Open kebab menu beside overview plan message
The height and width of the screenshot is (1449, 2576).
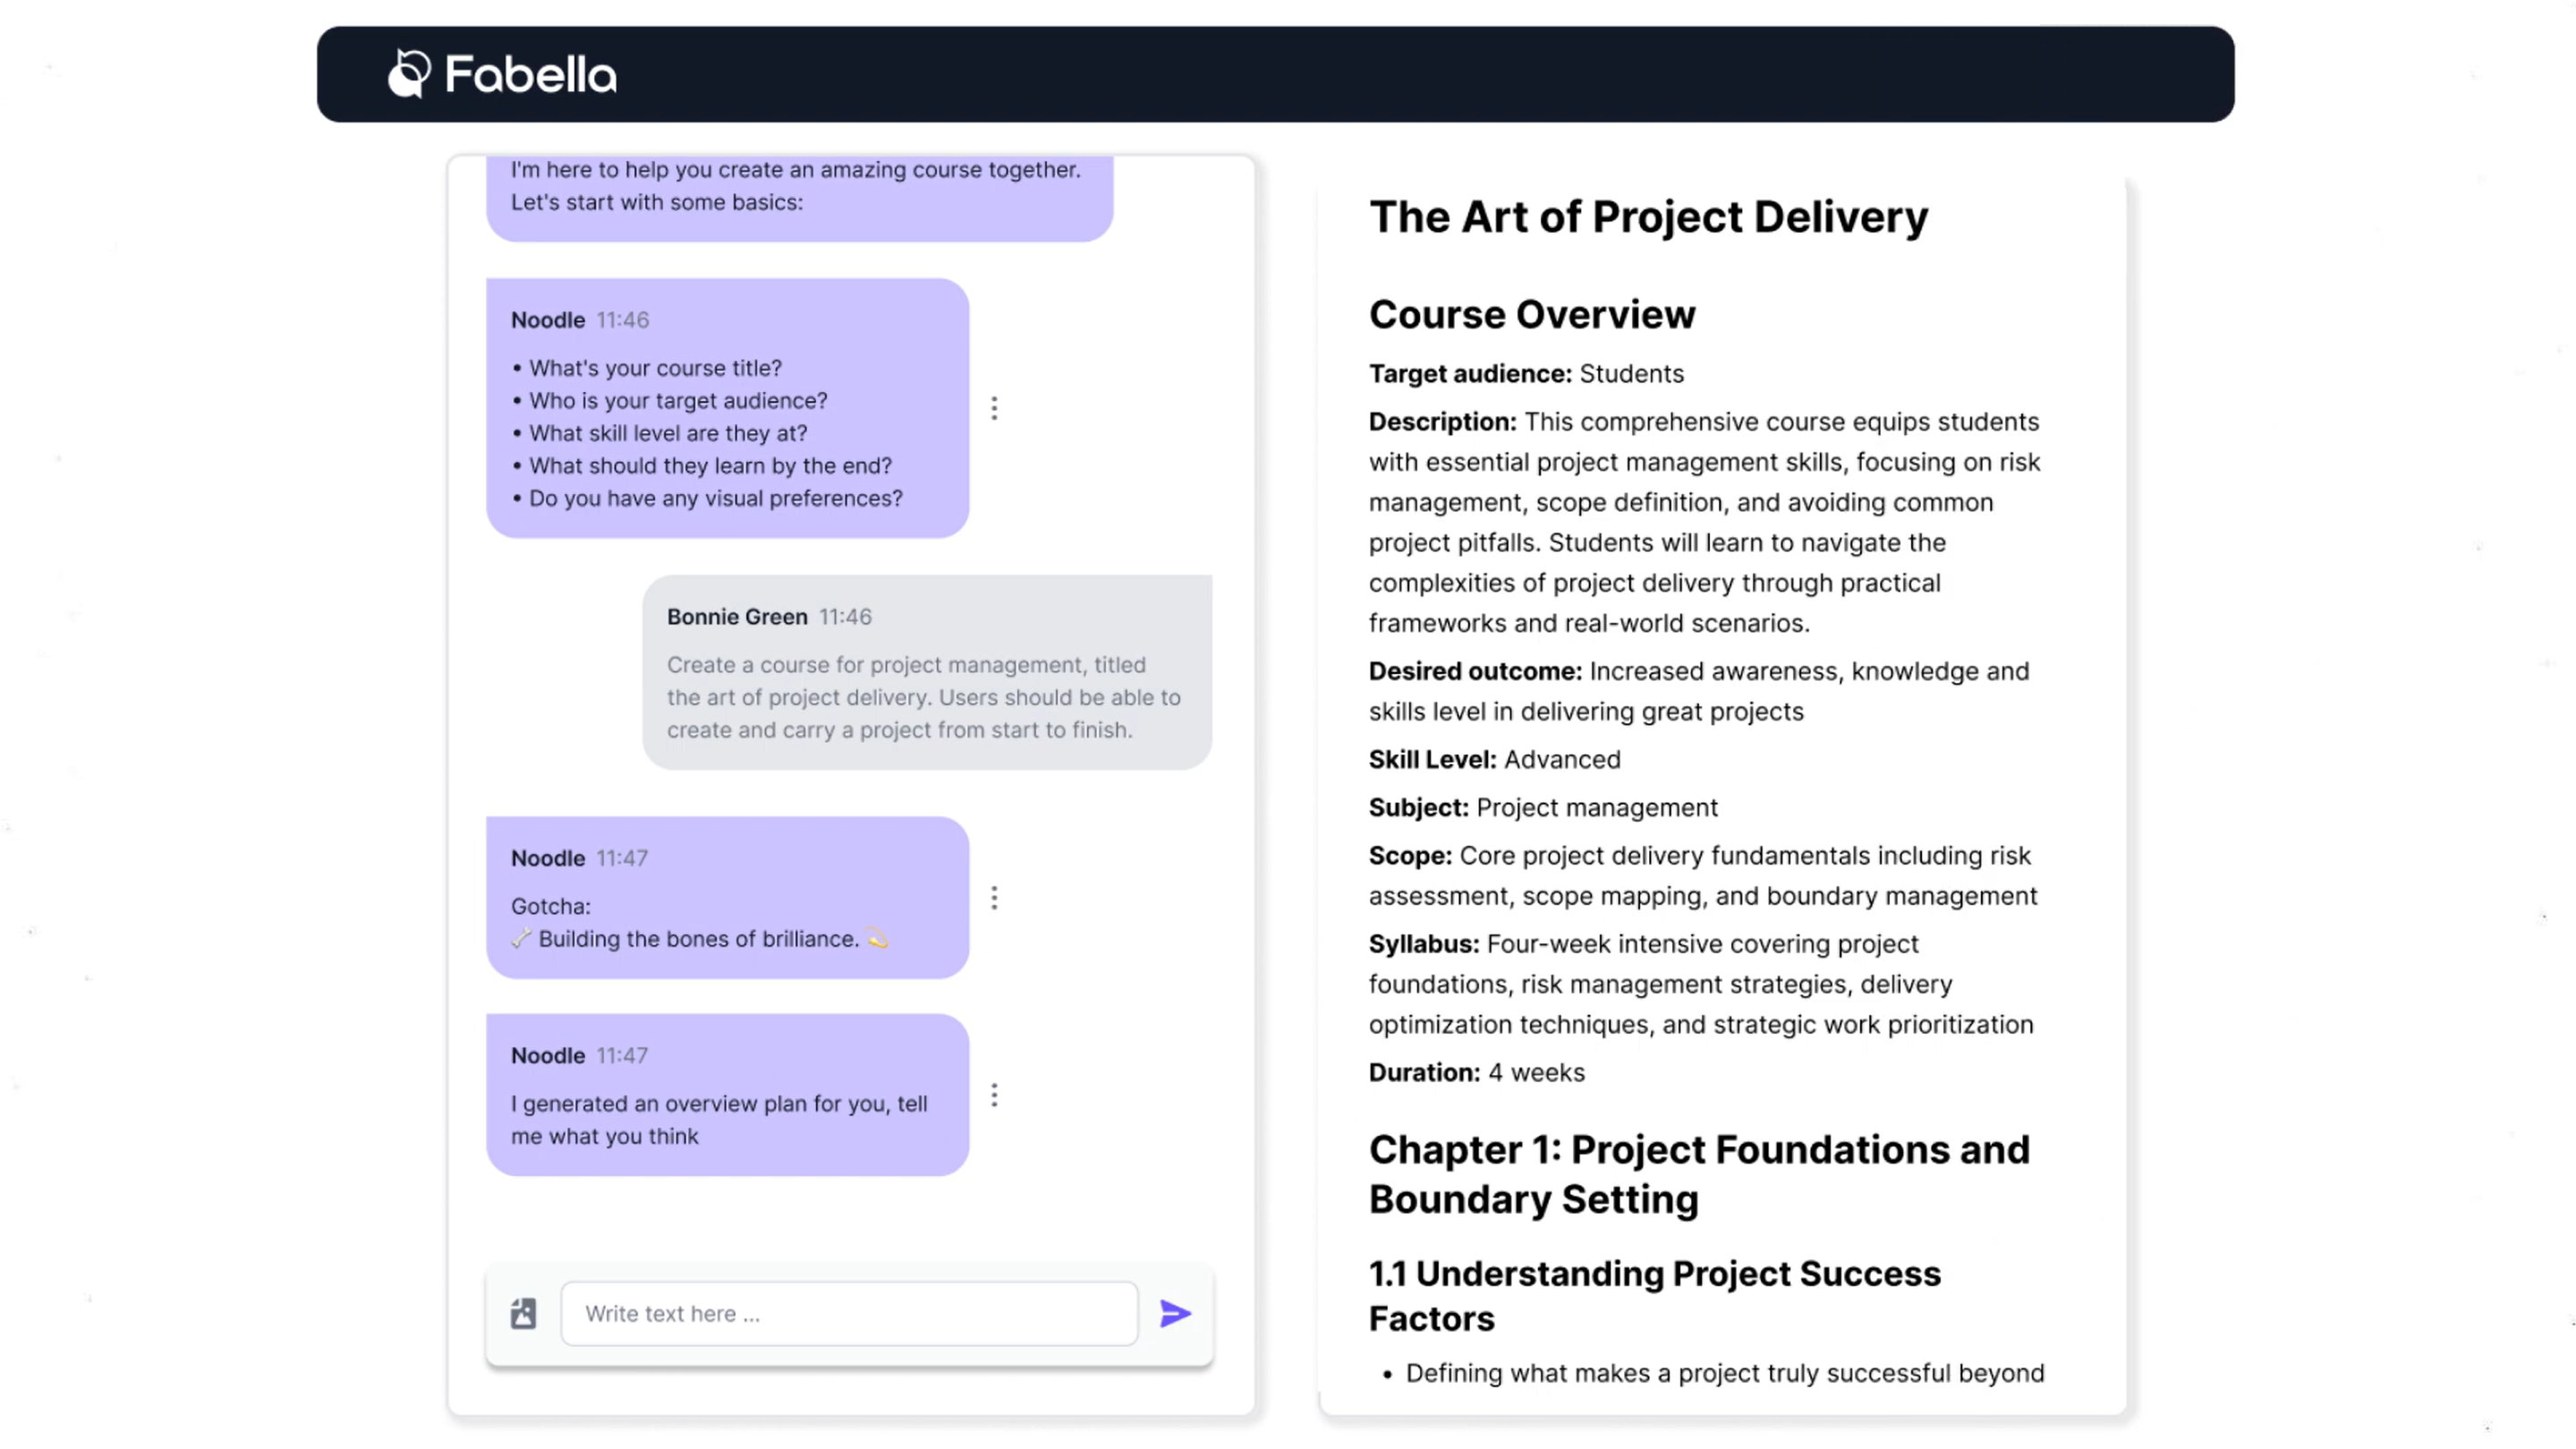[x=994, y=1095]
